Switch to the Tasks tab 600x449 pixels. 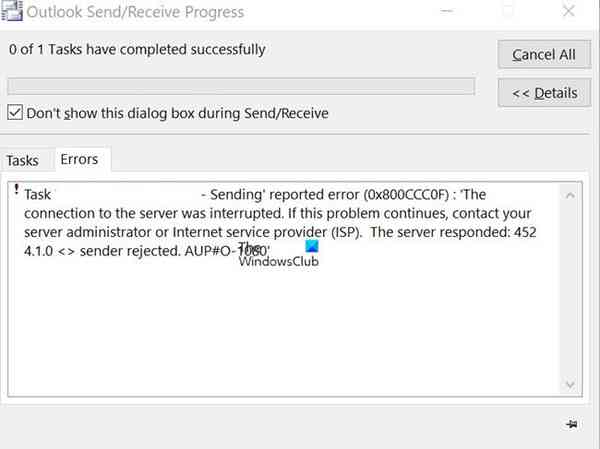(x=23, y=160)
